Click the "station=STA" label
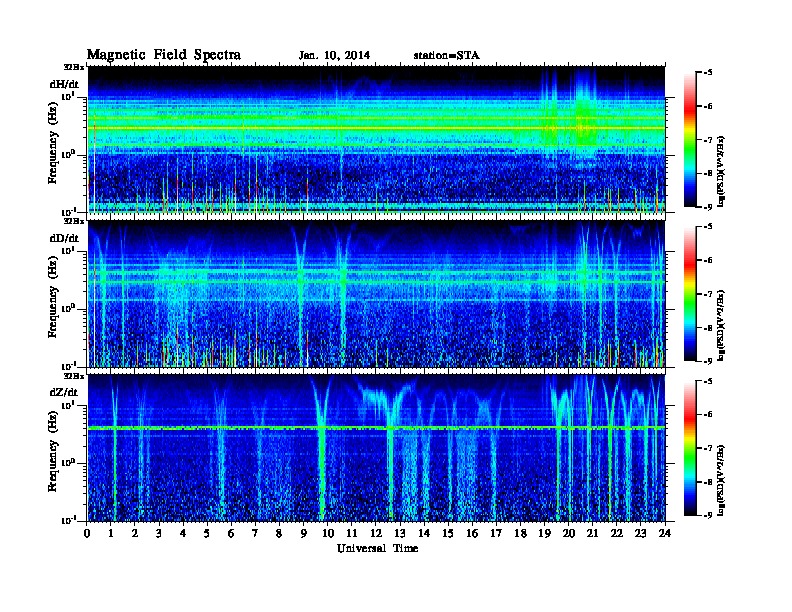The width and height of the screenshot is (792, 612). pos(446,56)
